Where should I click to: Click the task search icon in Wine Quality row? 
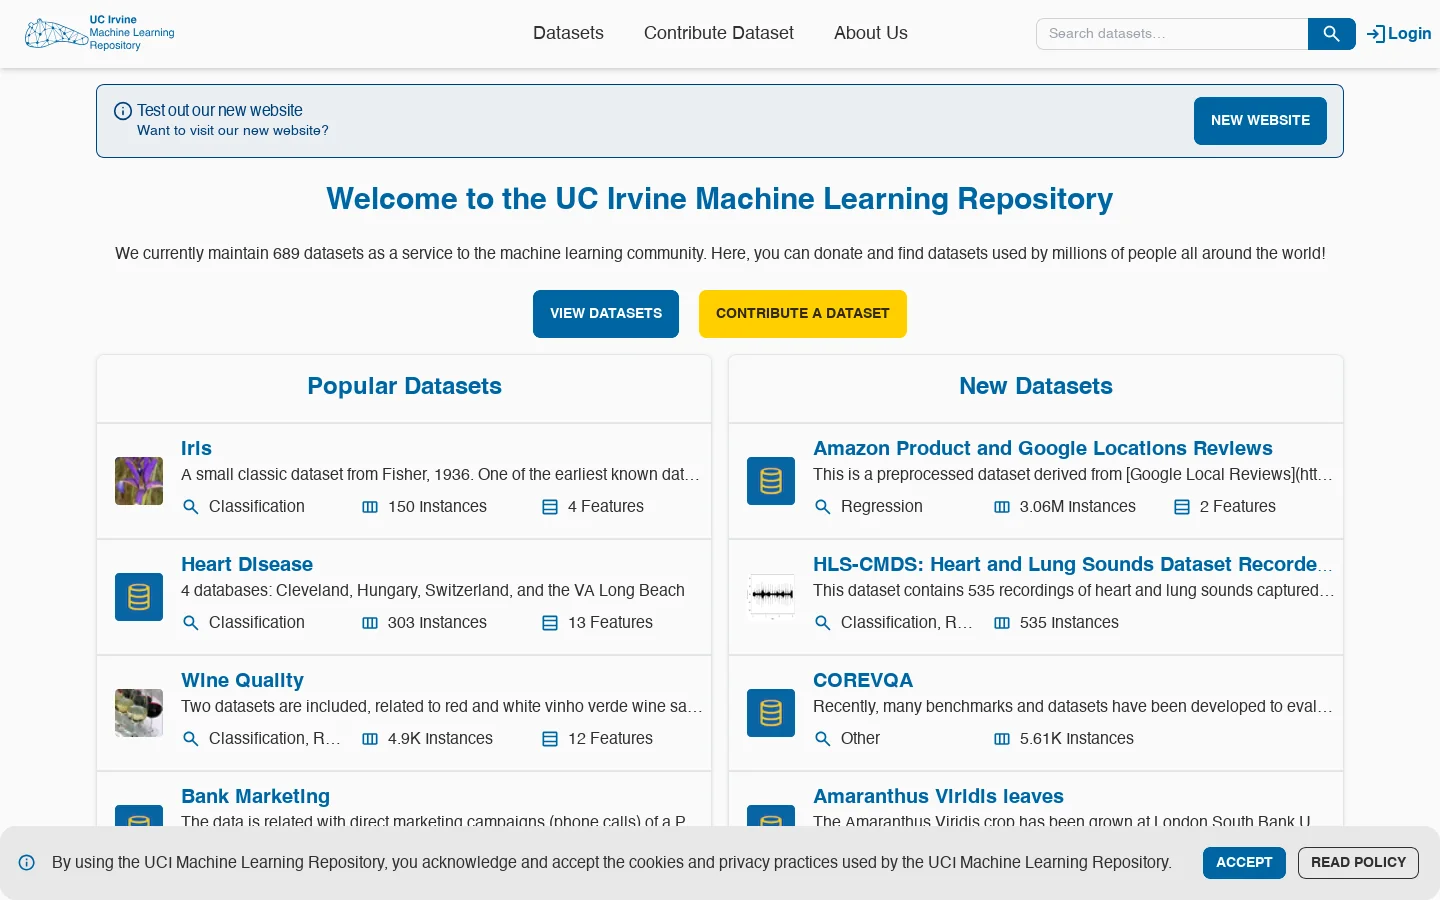191,739
